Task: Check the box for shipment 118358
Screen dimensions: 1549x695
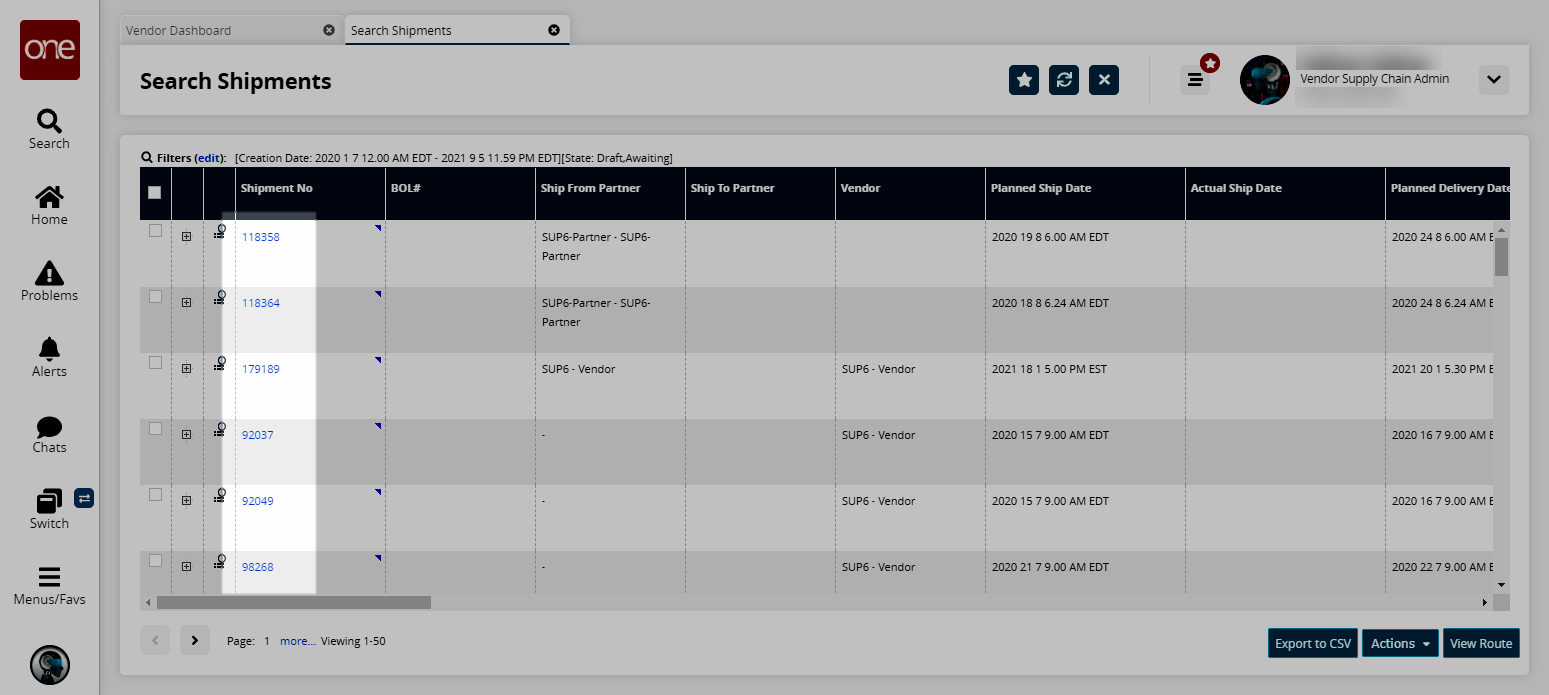Action: (155, 231)
